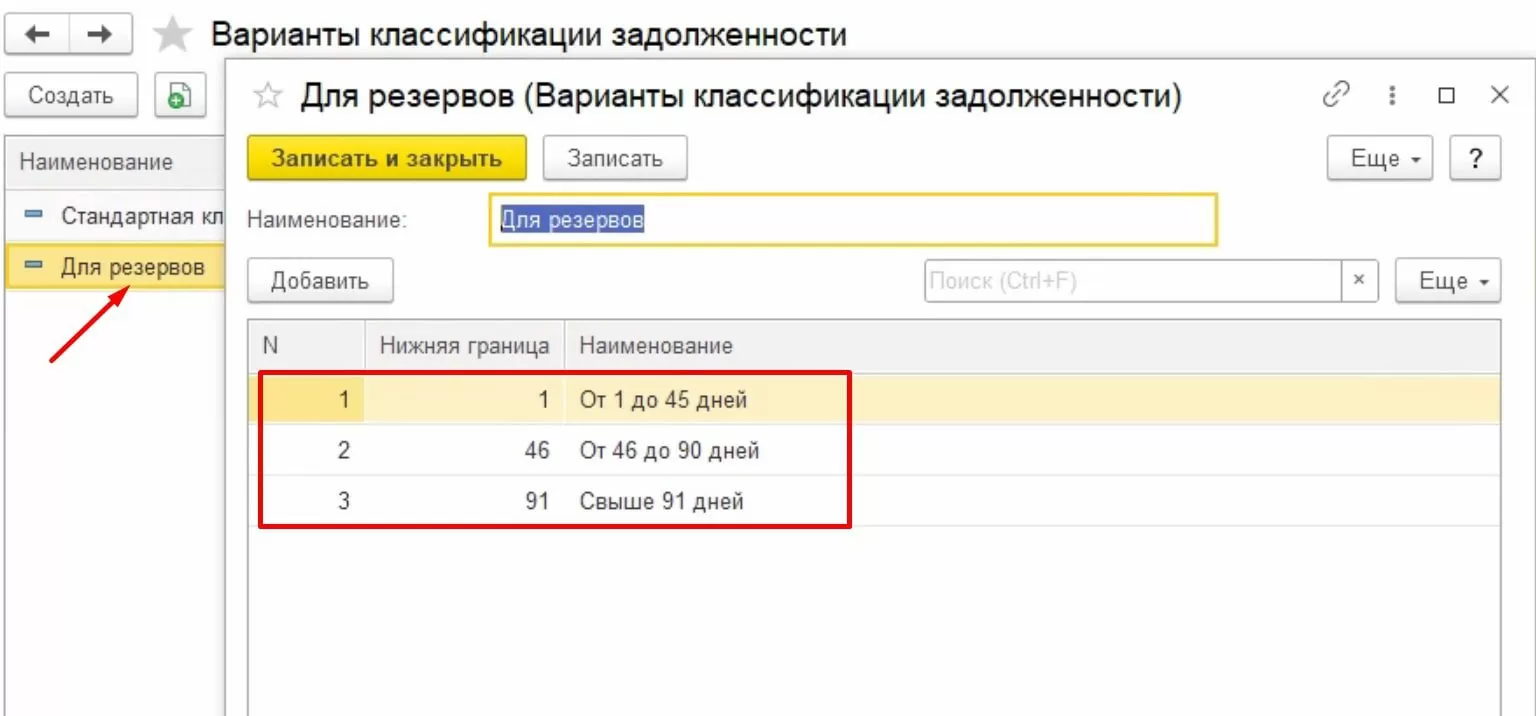This screenshot has height=716, width=1536.
Task: Add main window to favorites with gray star
Action: pyautogui.click(x=172, y=36)
